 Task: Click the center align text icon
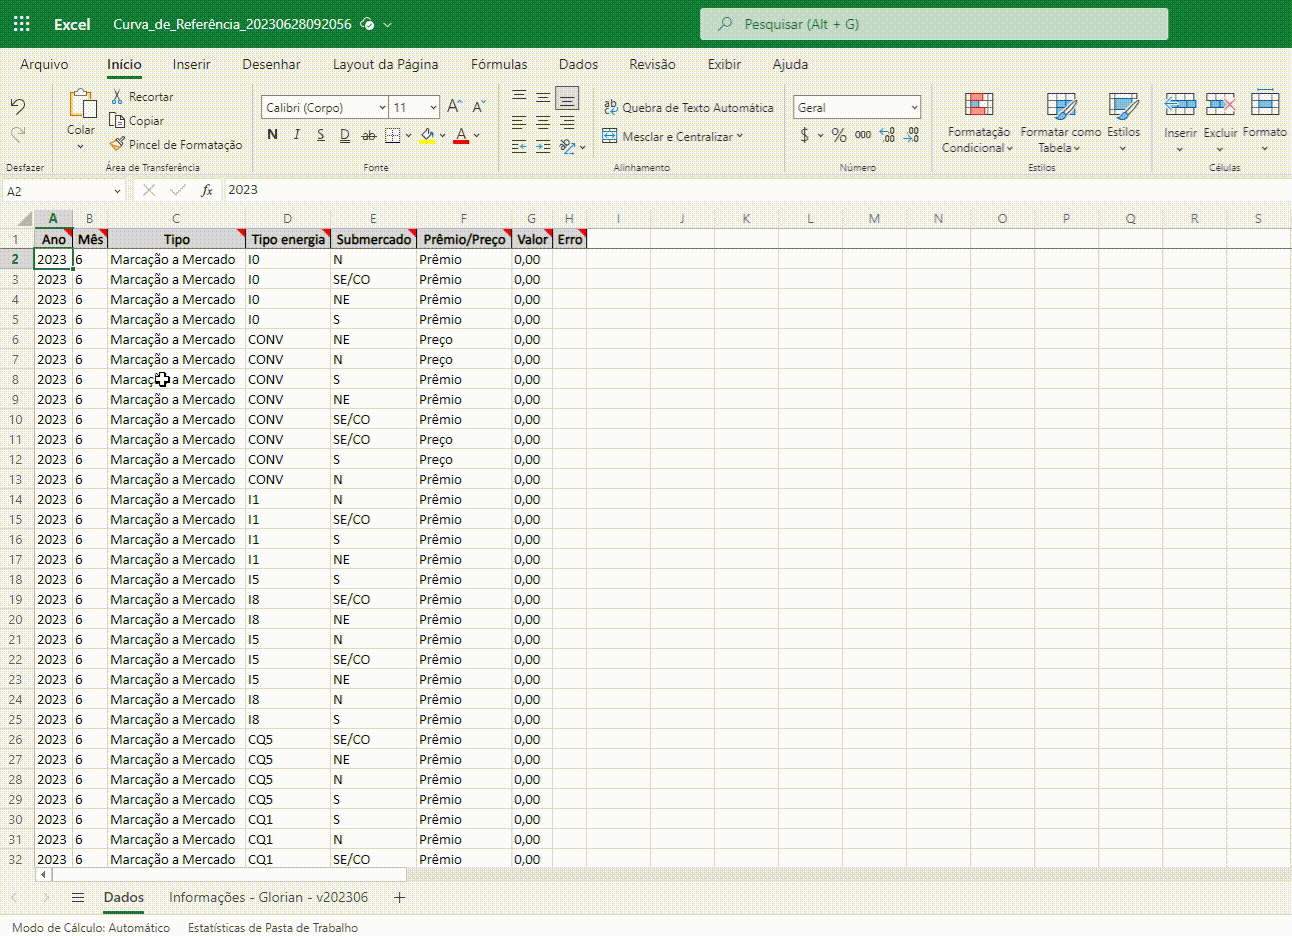click(542, 122)
